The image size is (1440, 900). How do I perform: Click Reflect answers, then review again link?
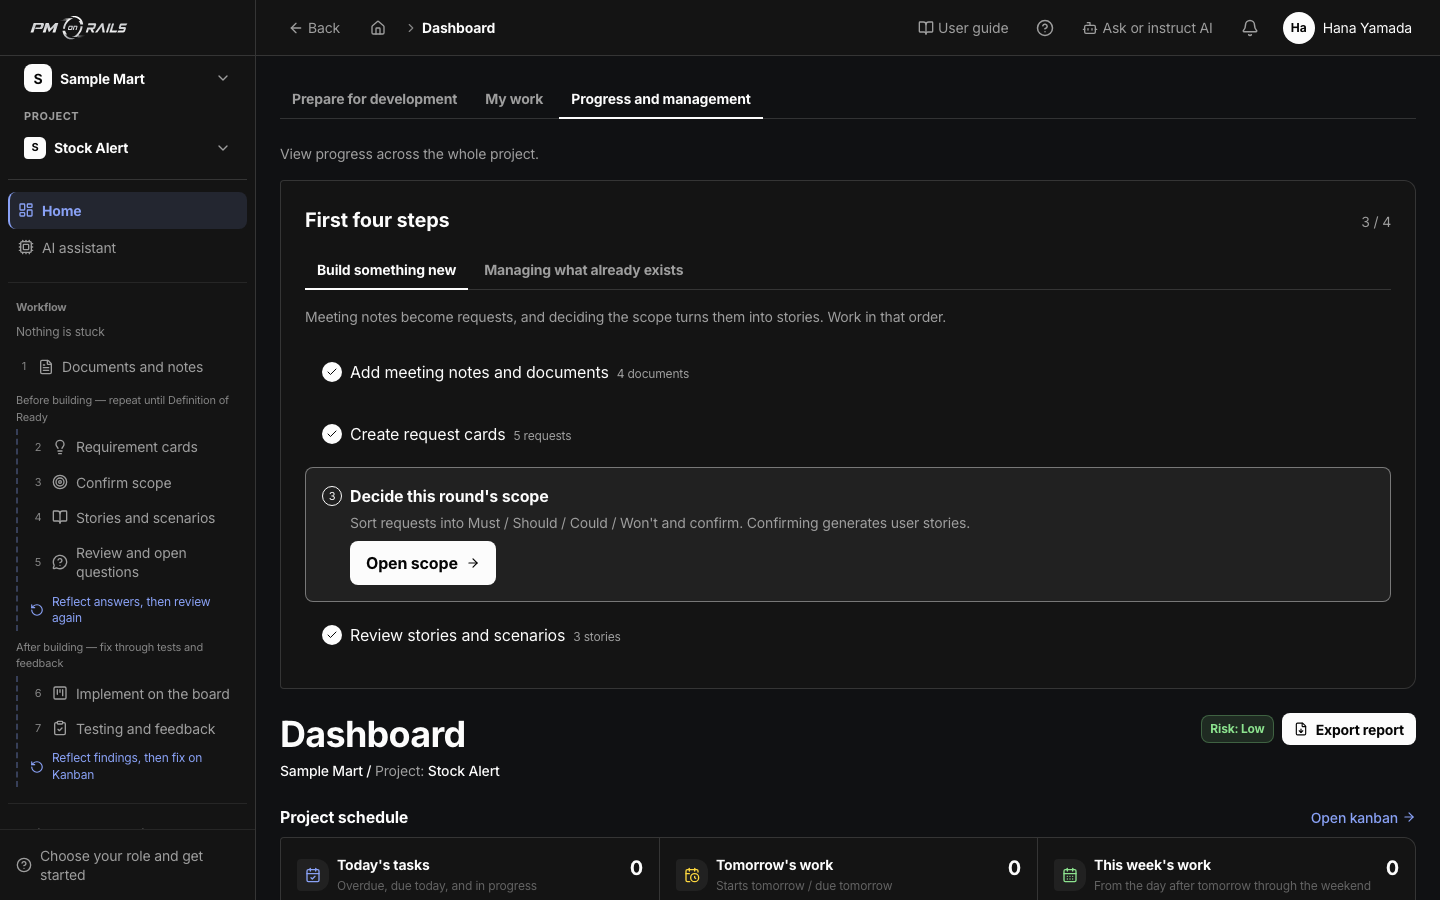(131, 610)
